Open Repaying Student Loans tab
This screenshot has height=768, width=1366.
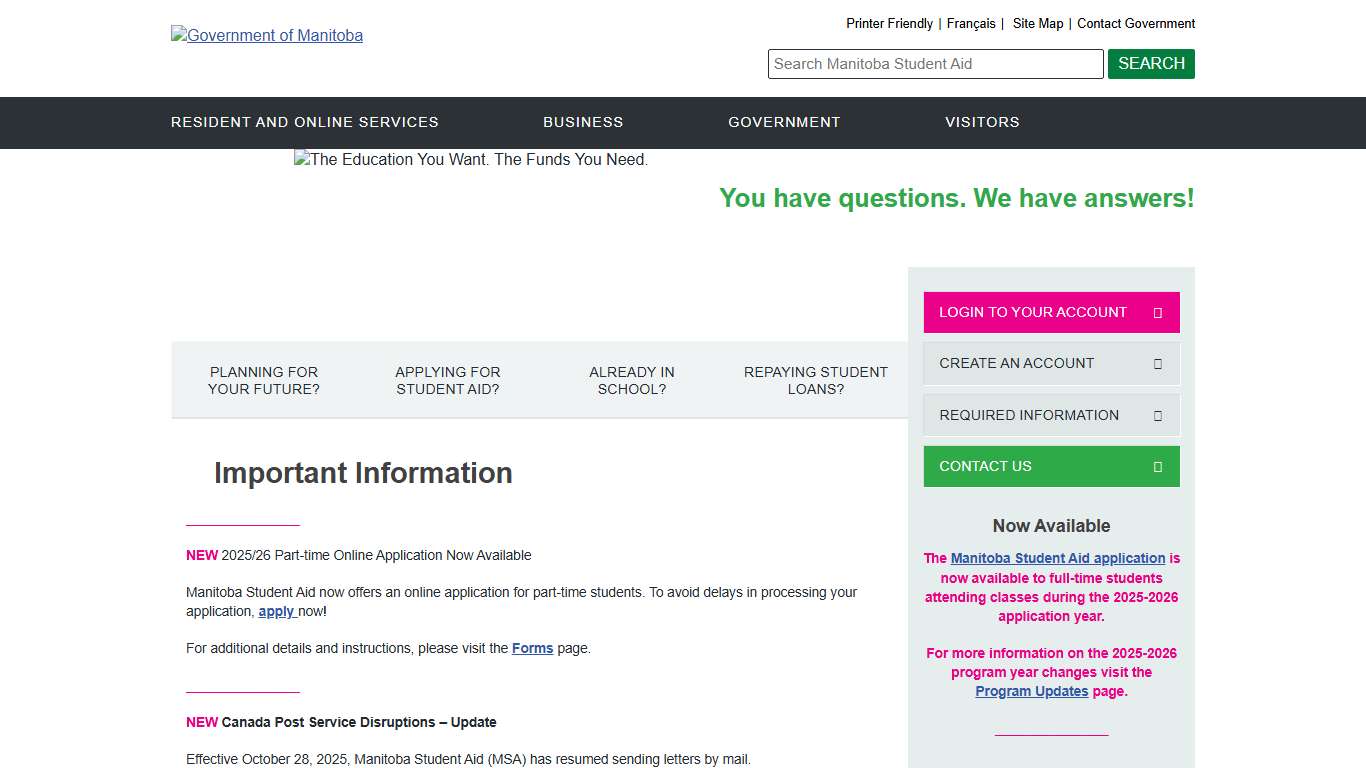[x=815, y=380]
